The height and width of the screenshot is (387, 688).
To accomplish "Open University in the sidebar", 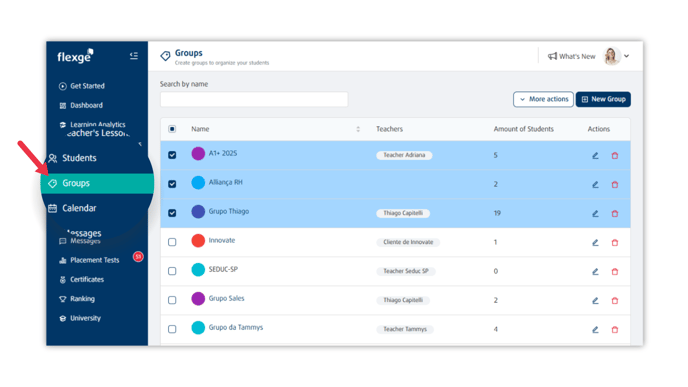I will 80,318.
